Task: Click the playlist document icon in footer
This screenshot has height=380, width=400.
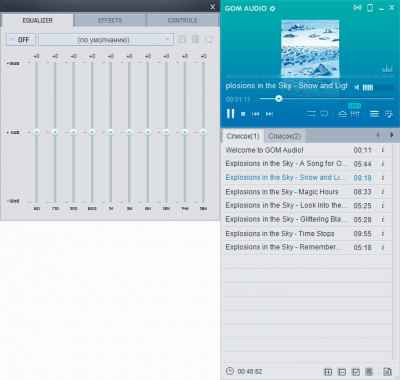Action: [387, 371]
